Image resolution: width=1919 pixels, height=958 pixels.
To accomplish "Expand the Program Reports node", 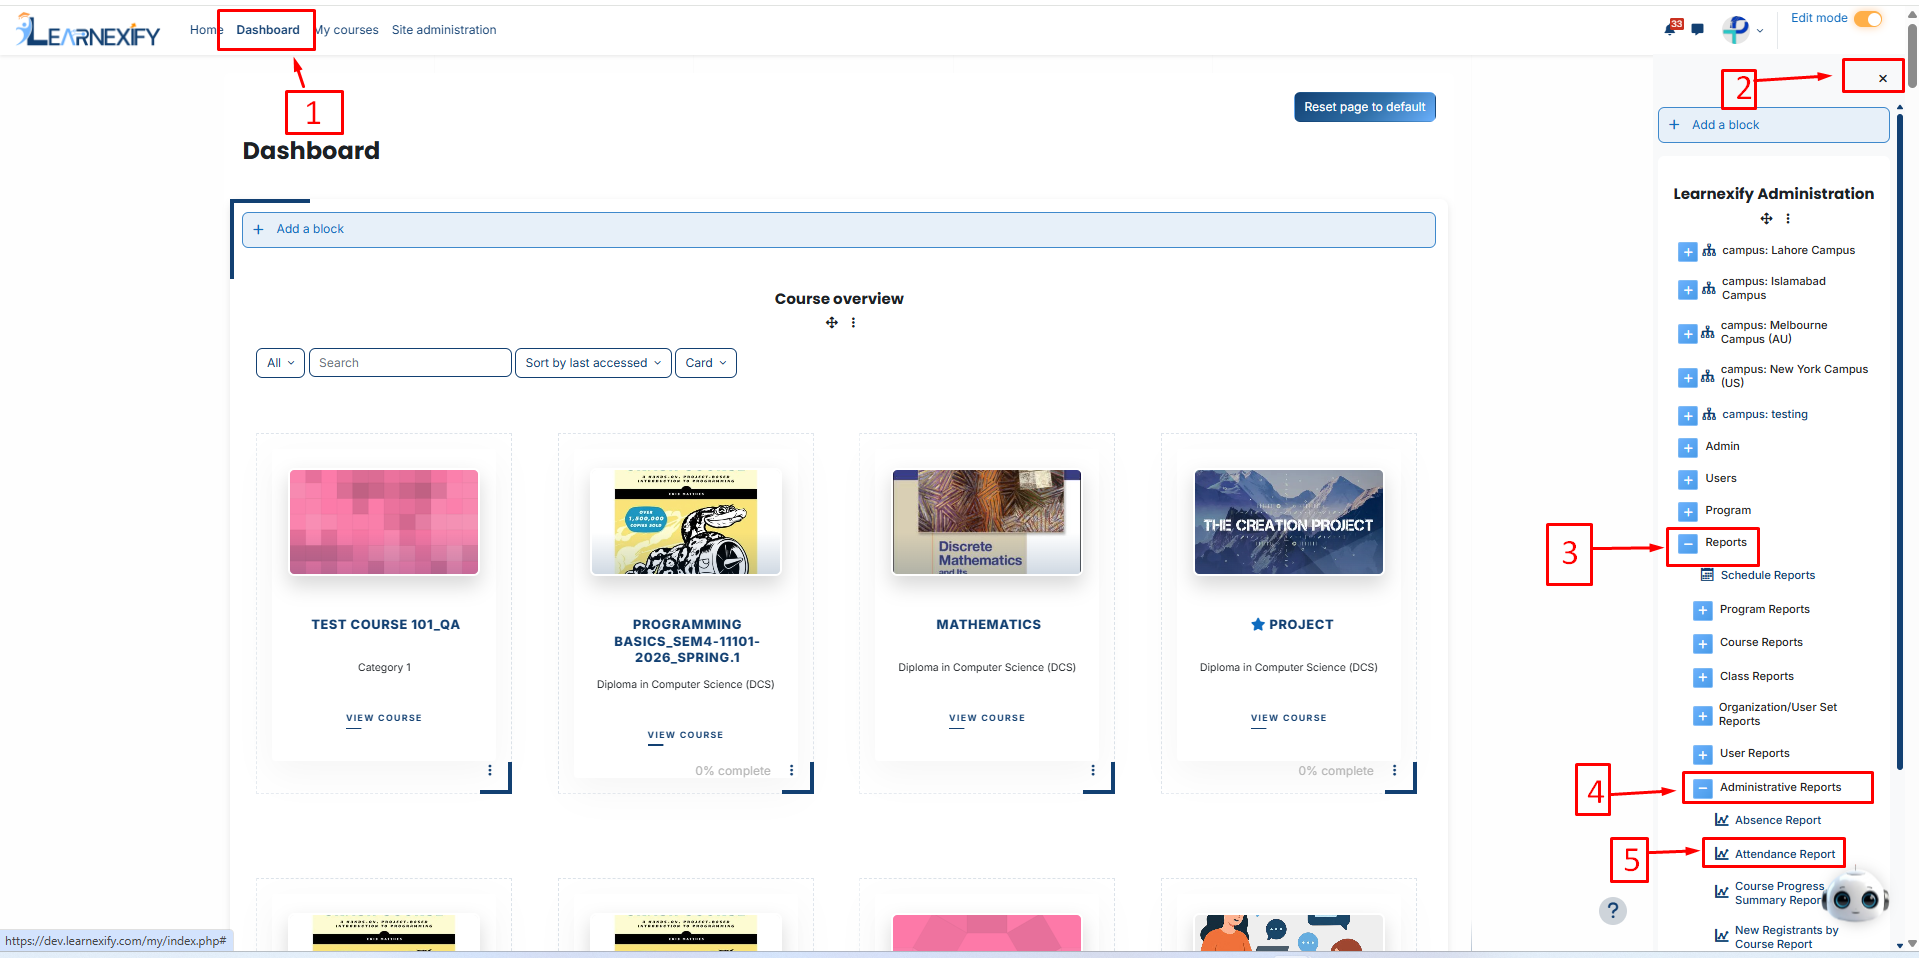I will click(x=1703, y=611).
